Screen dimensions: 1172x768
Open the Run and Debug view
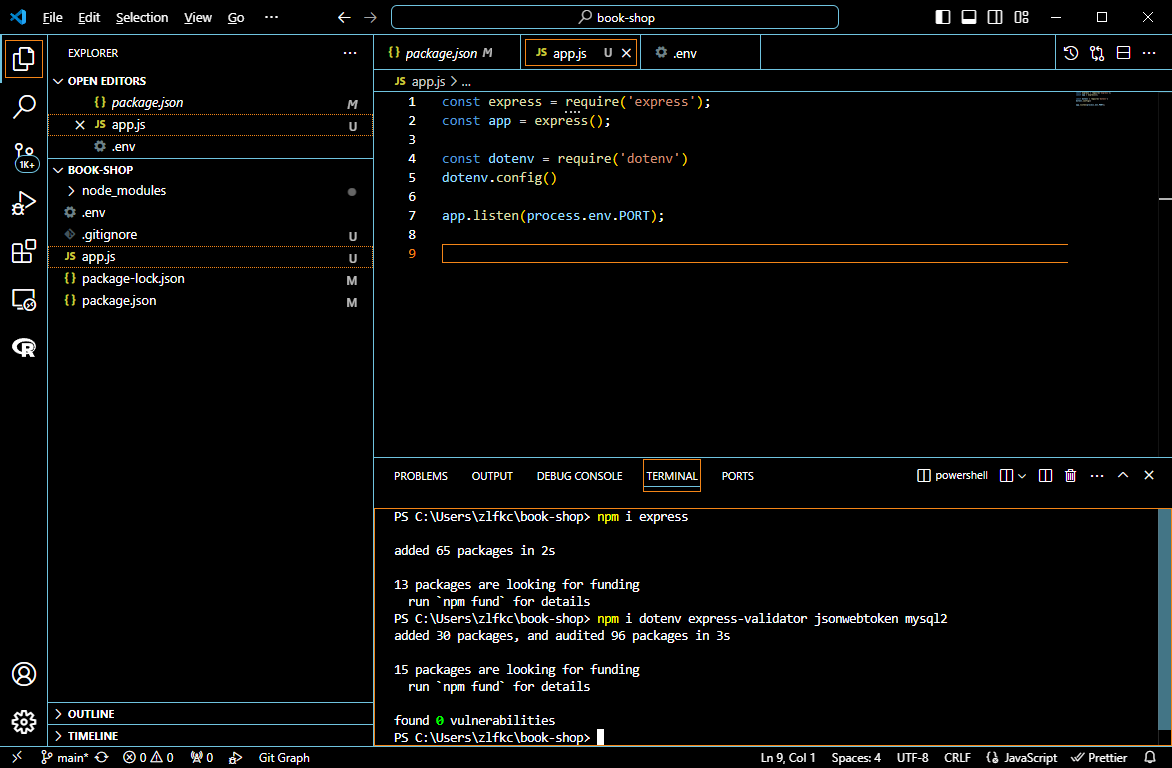[x=24, y=203]
